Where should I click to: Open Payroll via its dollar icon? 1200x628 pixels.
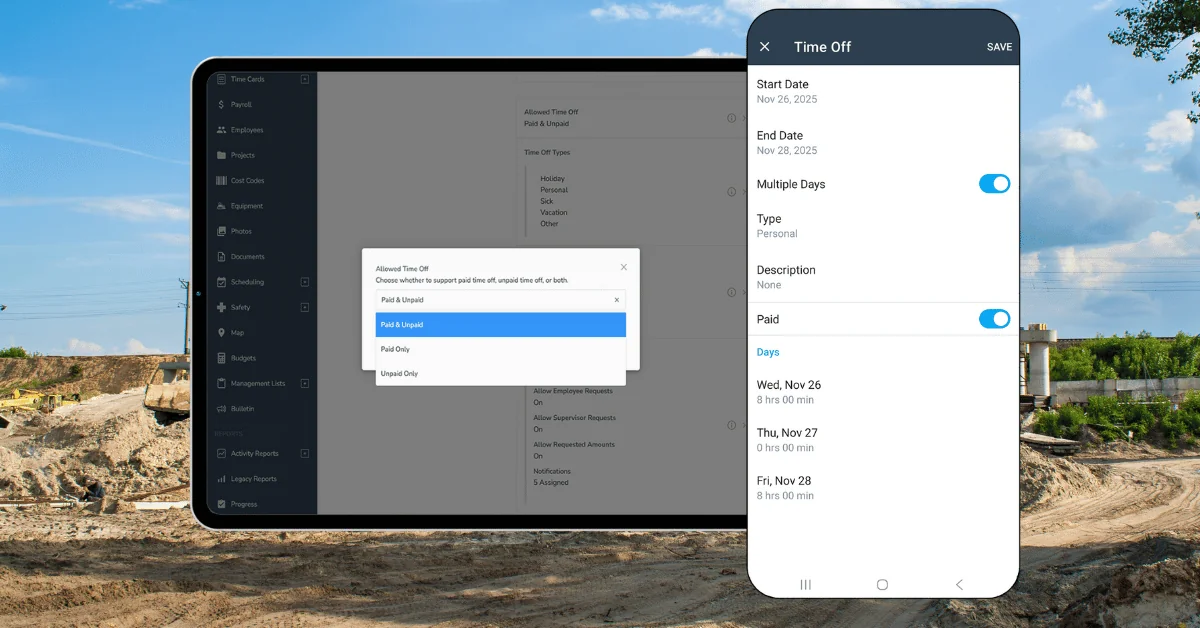(x=221, y=104)
